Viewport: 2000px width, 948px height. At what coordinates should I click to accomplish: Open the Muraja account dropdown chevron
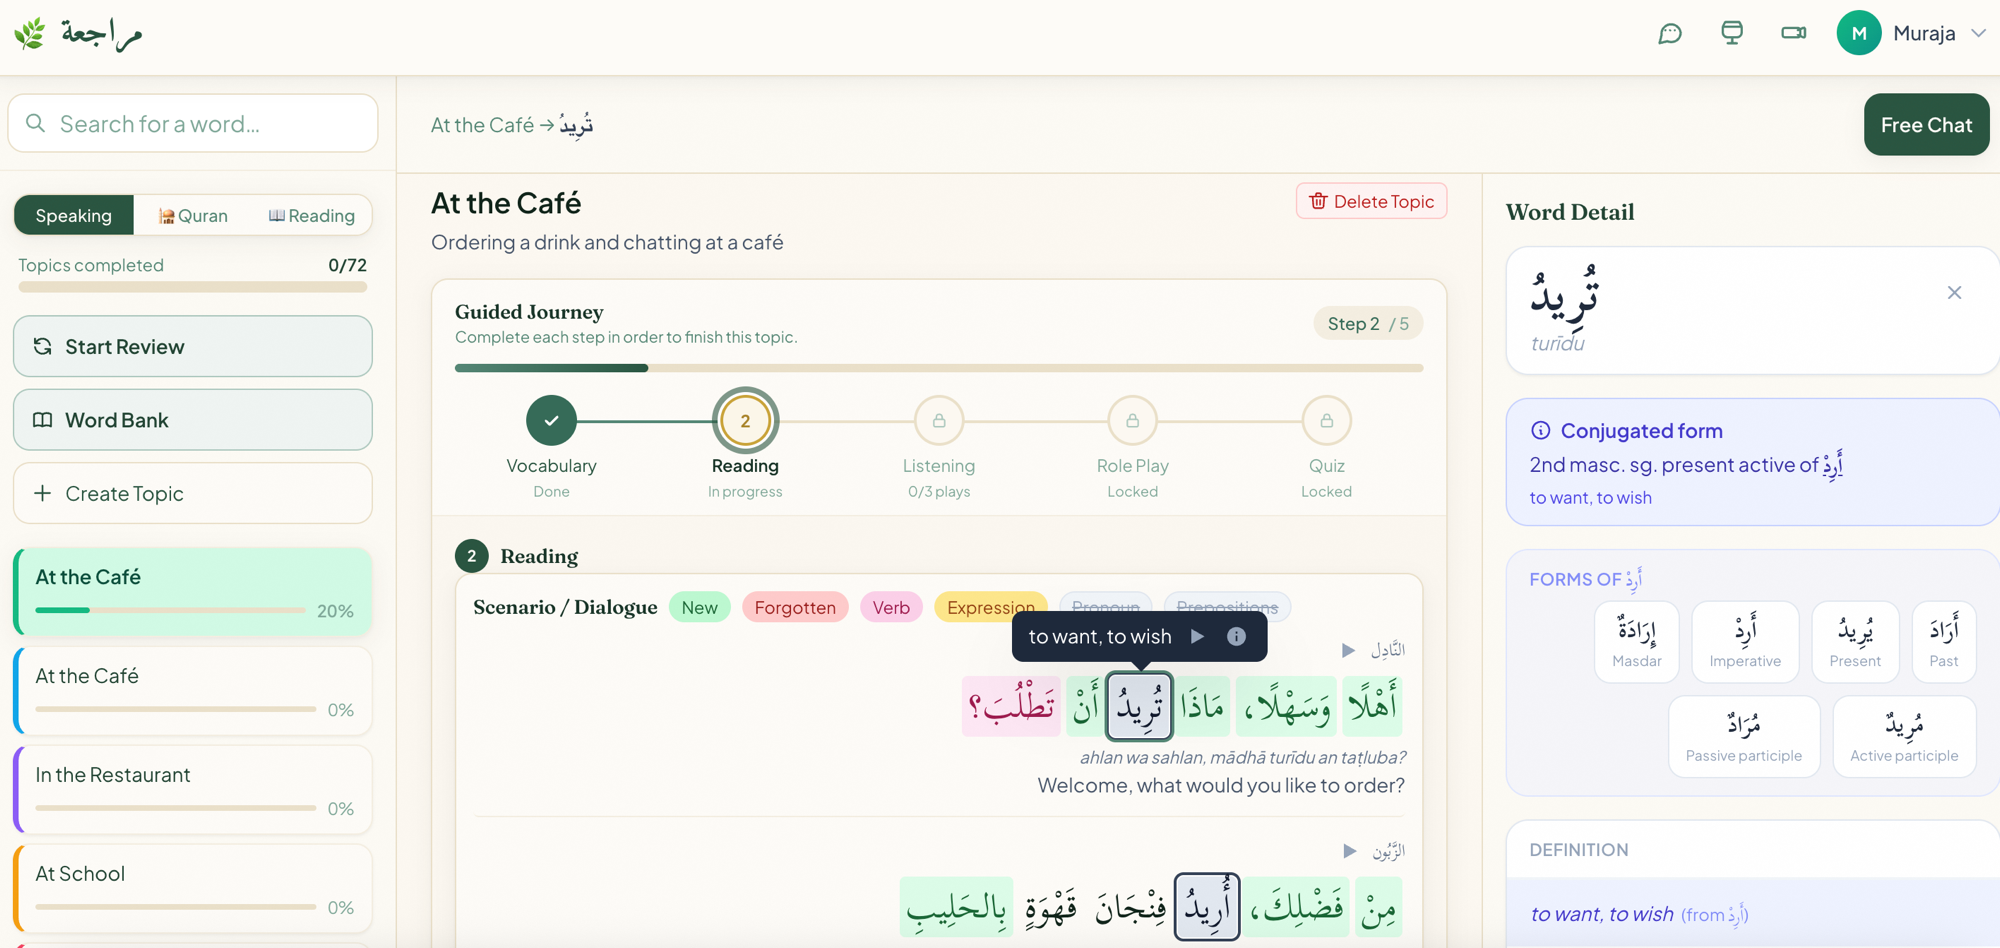1978,33
